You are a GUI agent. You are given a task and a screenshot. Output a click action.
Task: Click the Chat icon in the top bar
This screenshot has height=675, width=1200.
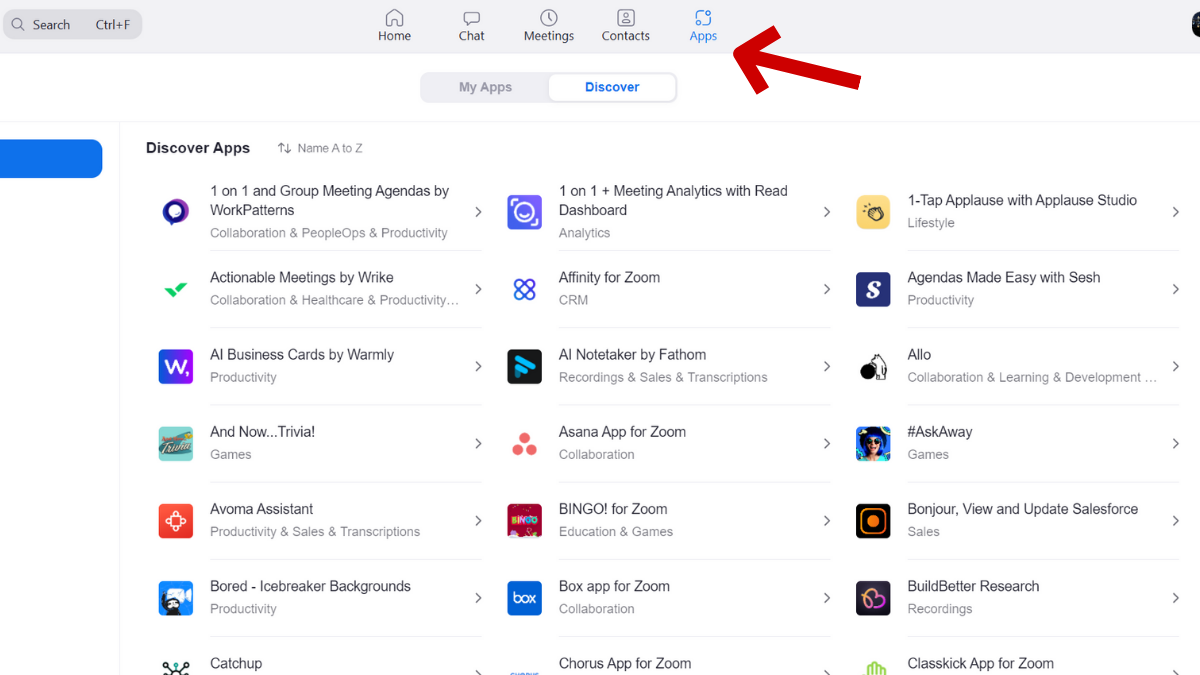tap(470, 18)
